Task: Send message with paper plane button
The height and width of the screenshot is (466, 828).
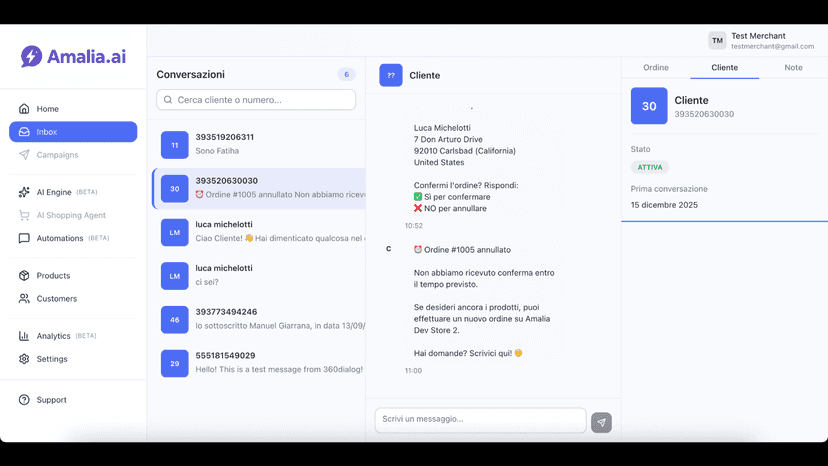Action: 601,423
